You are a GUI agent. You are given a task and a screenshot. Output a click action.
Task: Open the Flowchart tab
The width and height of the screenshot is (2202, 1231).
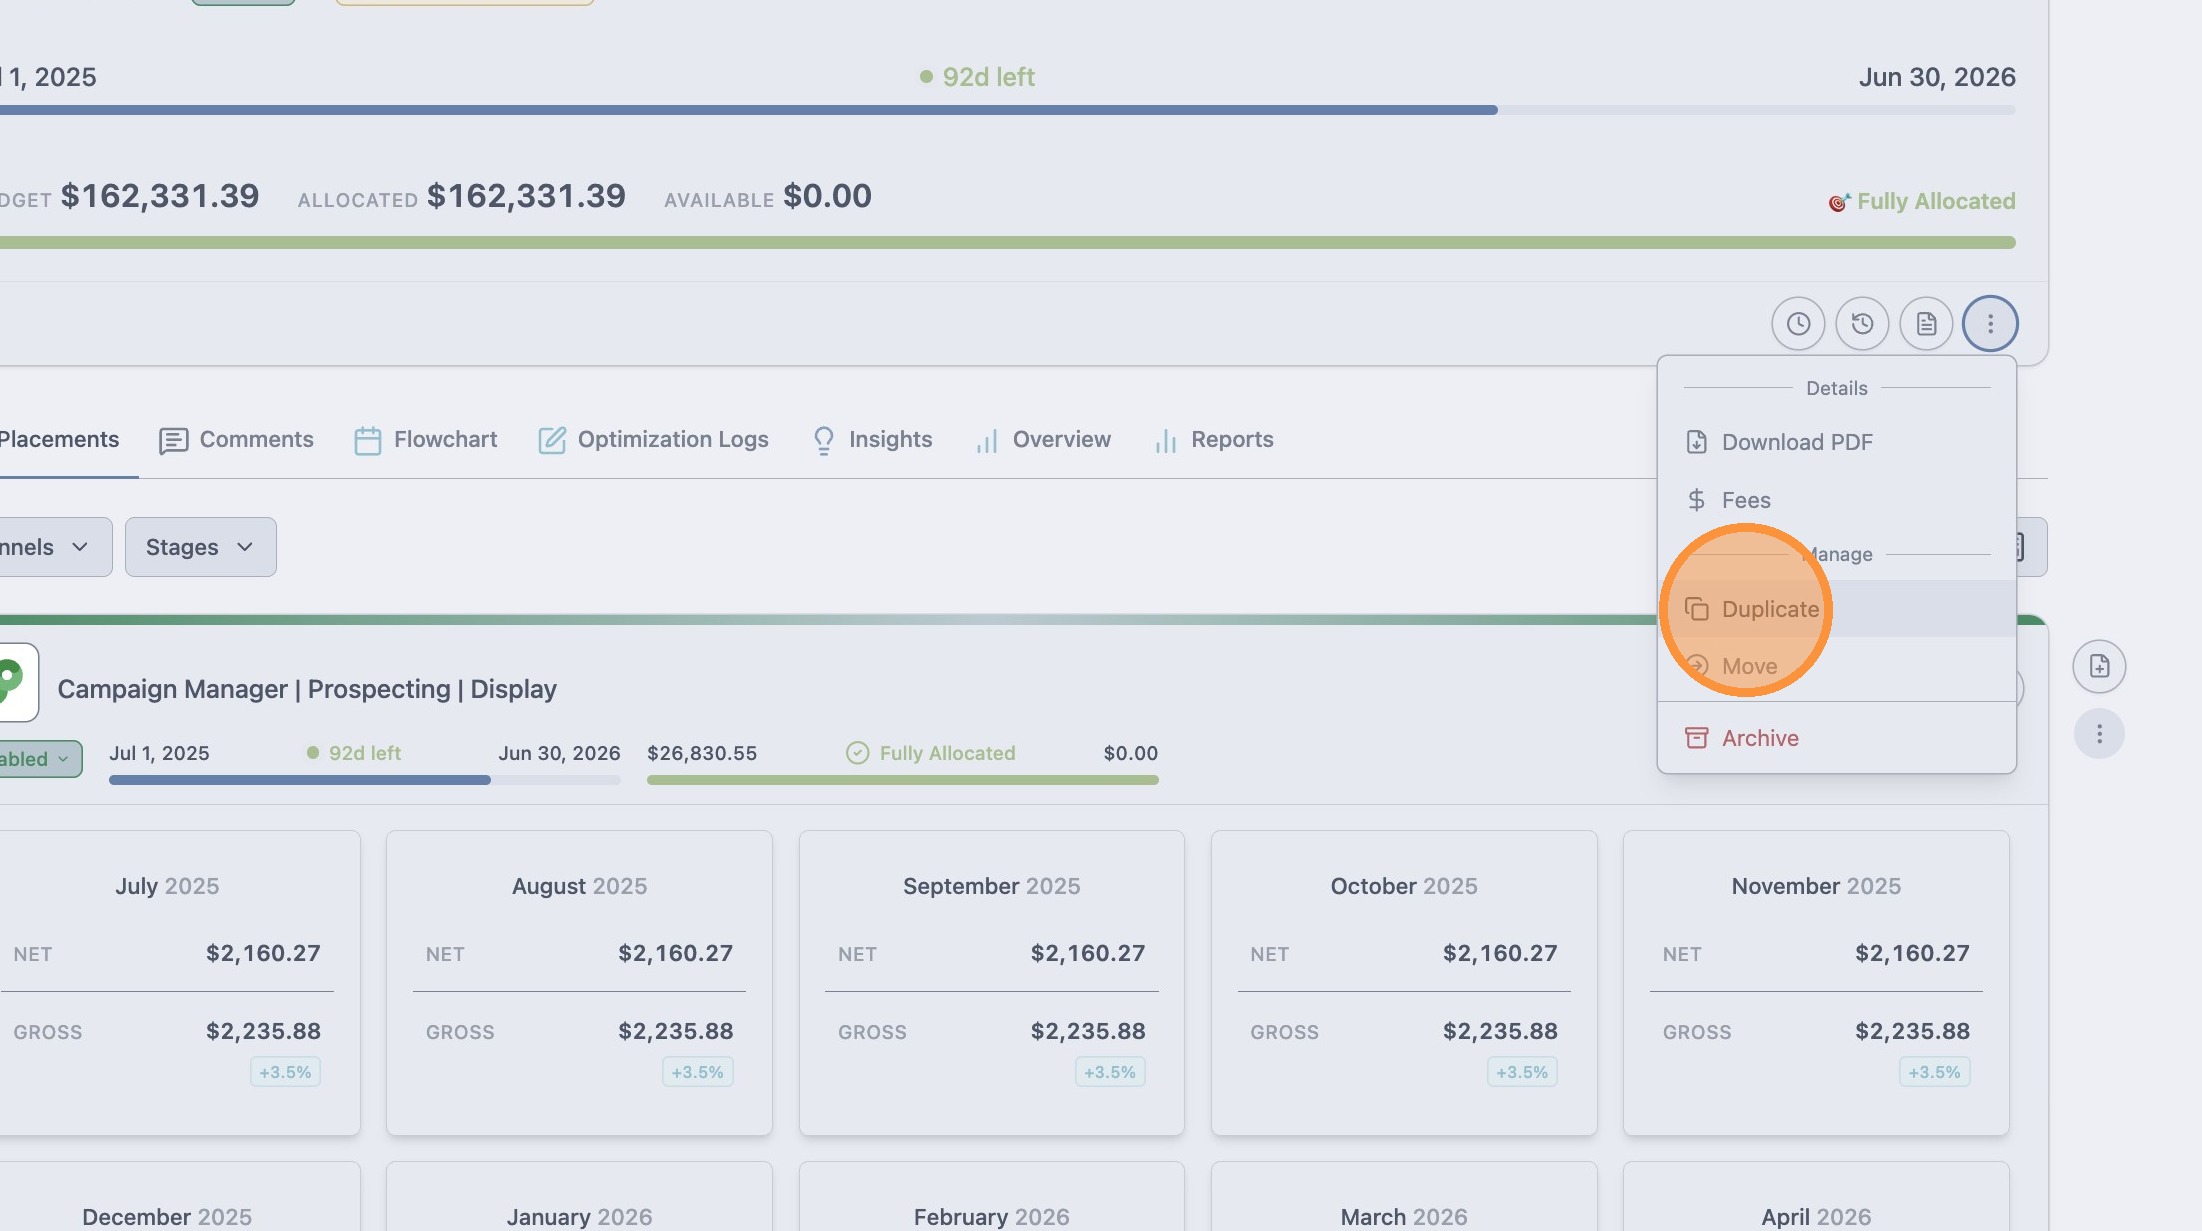pyautogui.click(x=425, y=440)
